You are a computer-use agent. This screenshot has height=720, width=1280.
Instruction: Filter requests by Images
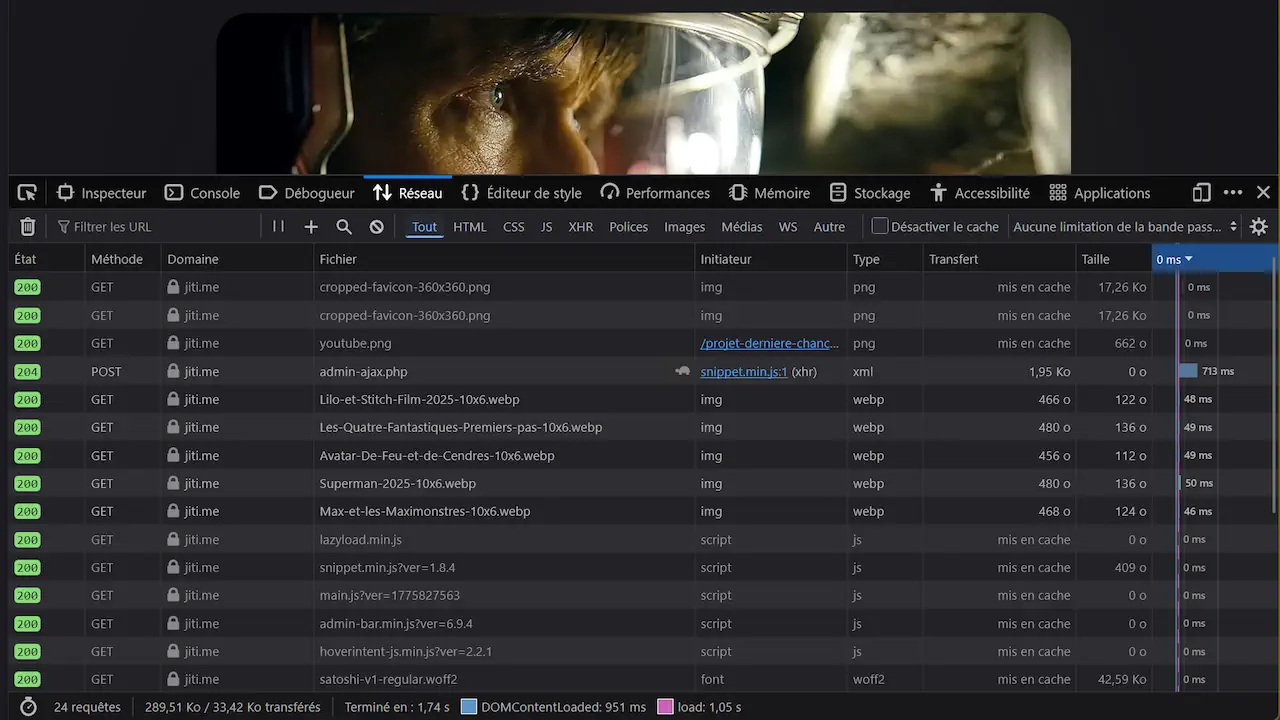[x=684, y=227]
